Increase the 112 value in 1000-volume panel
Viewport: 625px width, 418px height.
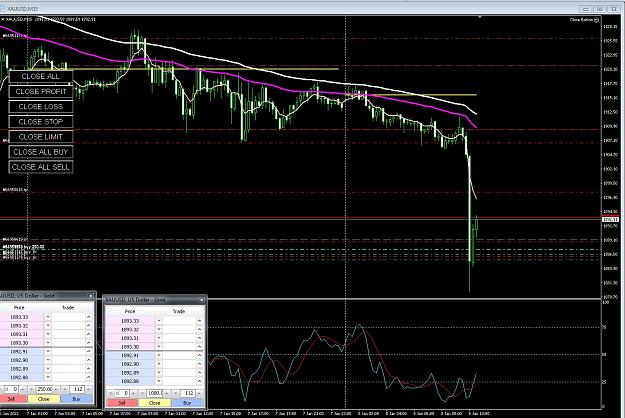tap(199, 393)
